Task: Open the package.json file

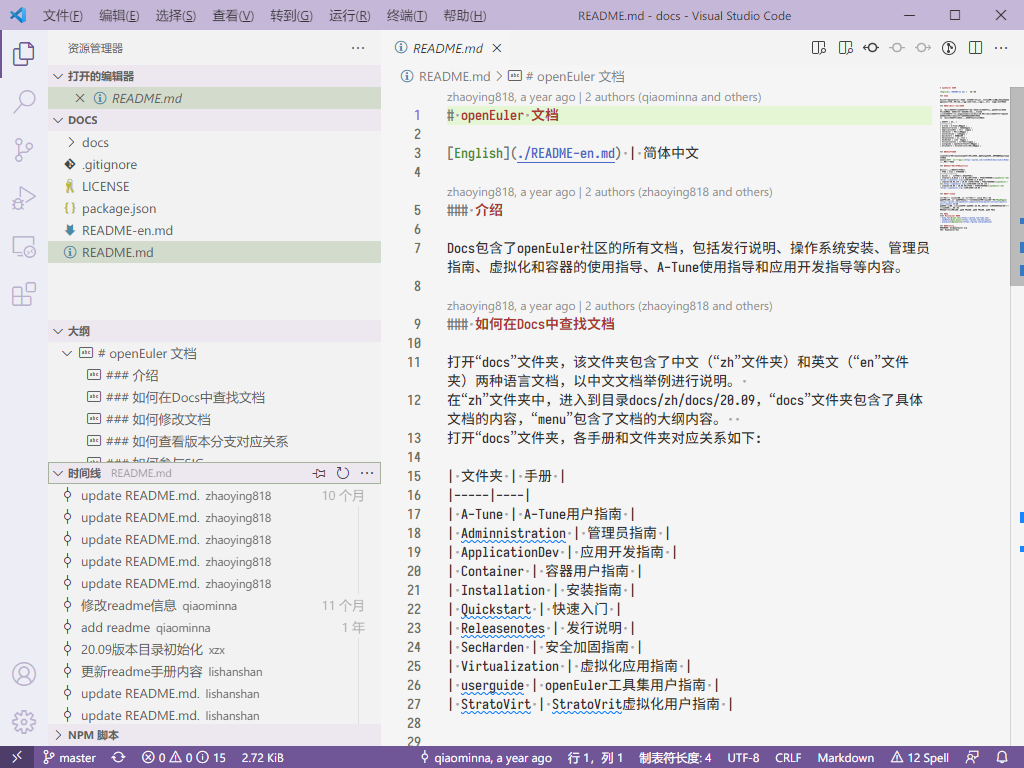Action: [x=214, y=208]
